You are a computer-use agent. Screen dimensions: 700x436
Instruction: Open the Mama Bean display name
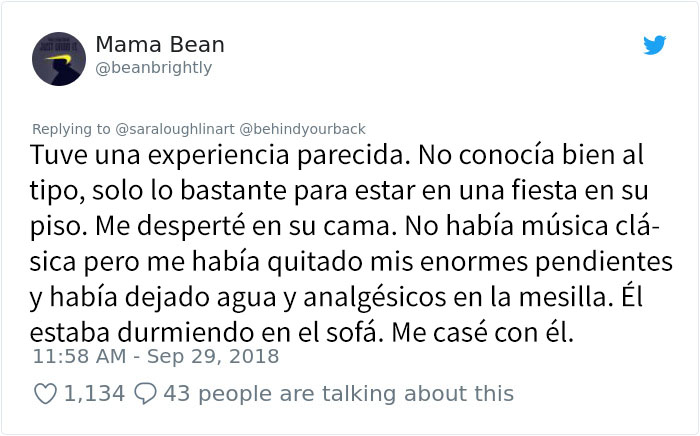(x=160, y=45)
